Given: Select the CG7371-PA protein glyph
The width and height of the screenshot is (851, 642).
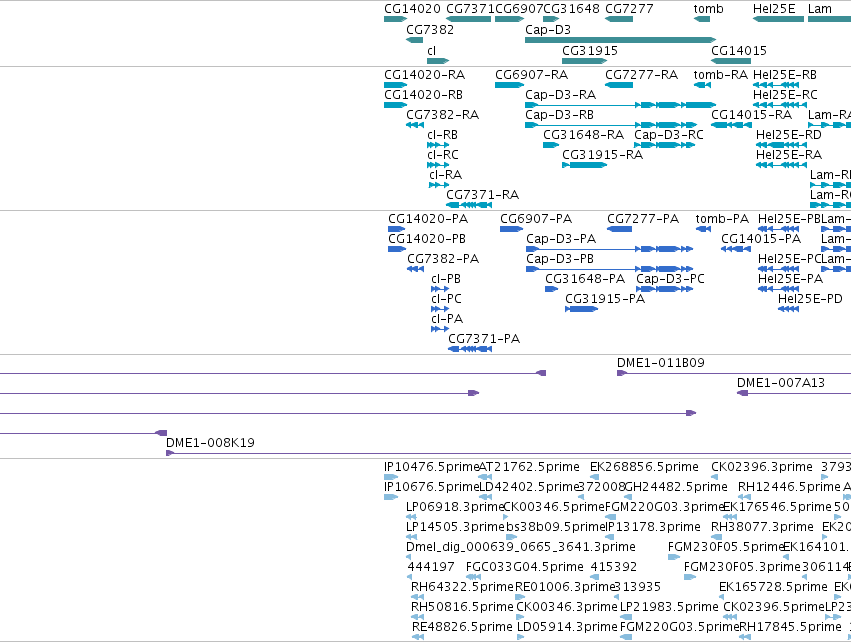Looking at the screenshot, I should click(469, 349).
